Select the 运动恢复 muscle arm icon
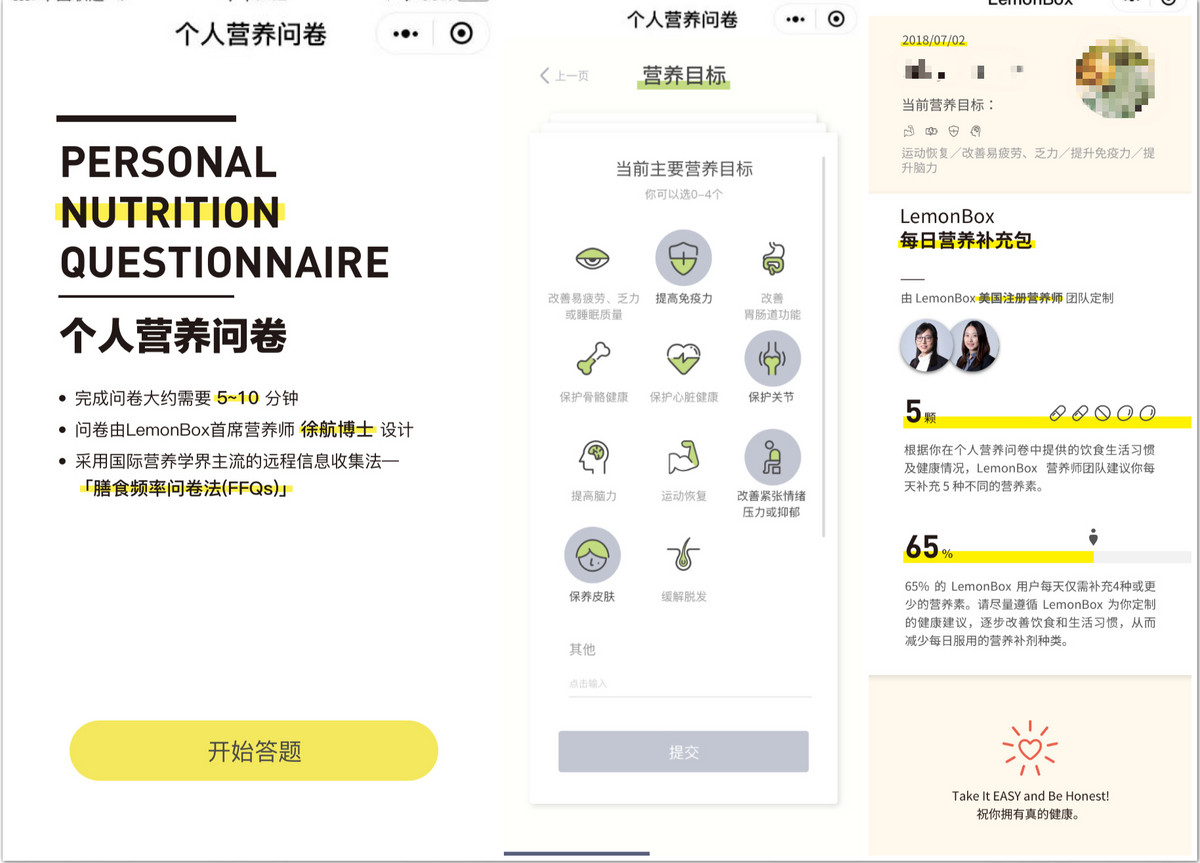The image size is (1200, 863). (x=683, y=458)
